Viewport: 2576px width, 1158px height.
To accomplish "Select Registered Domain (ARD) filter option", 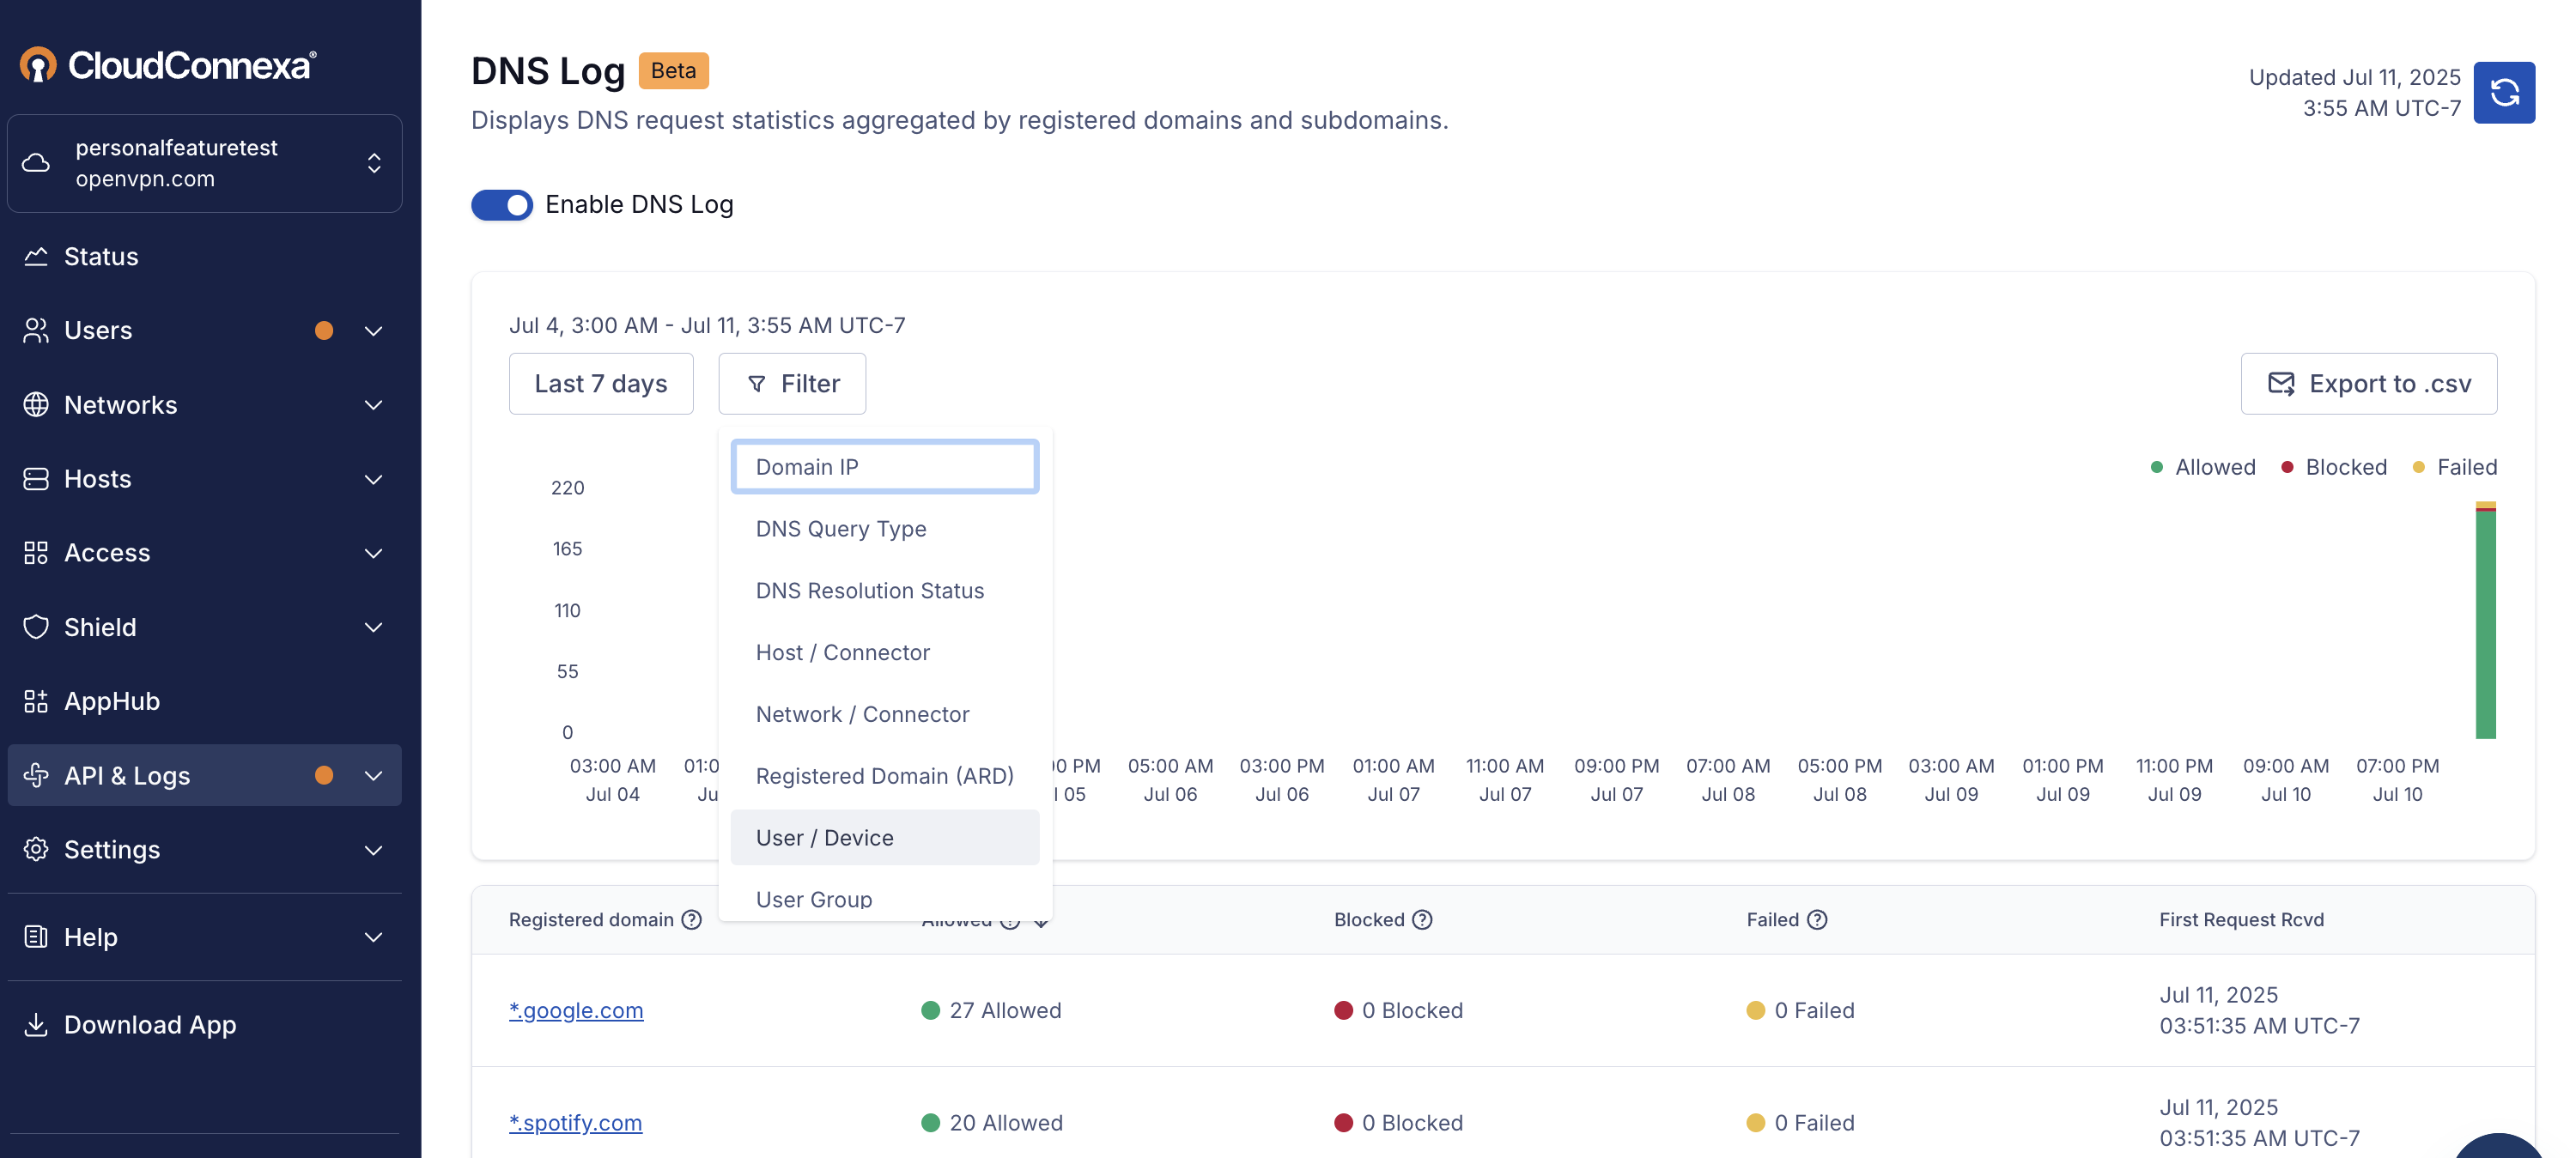I will [885, 775].
